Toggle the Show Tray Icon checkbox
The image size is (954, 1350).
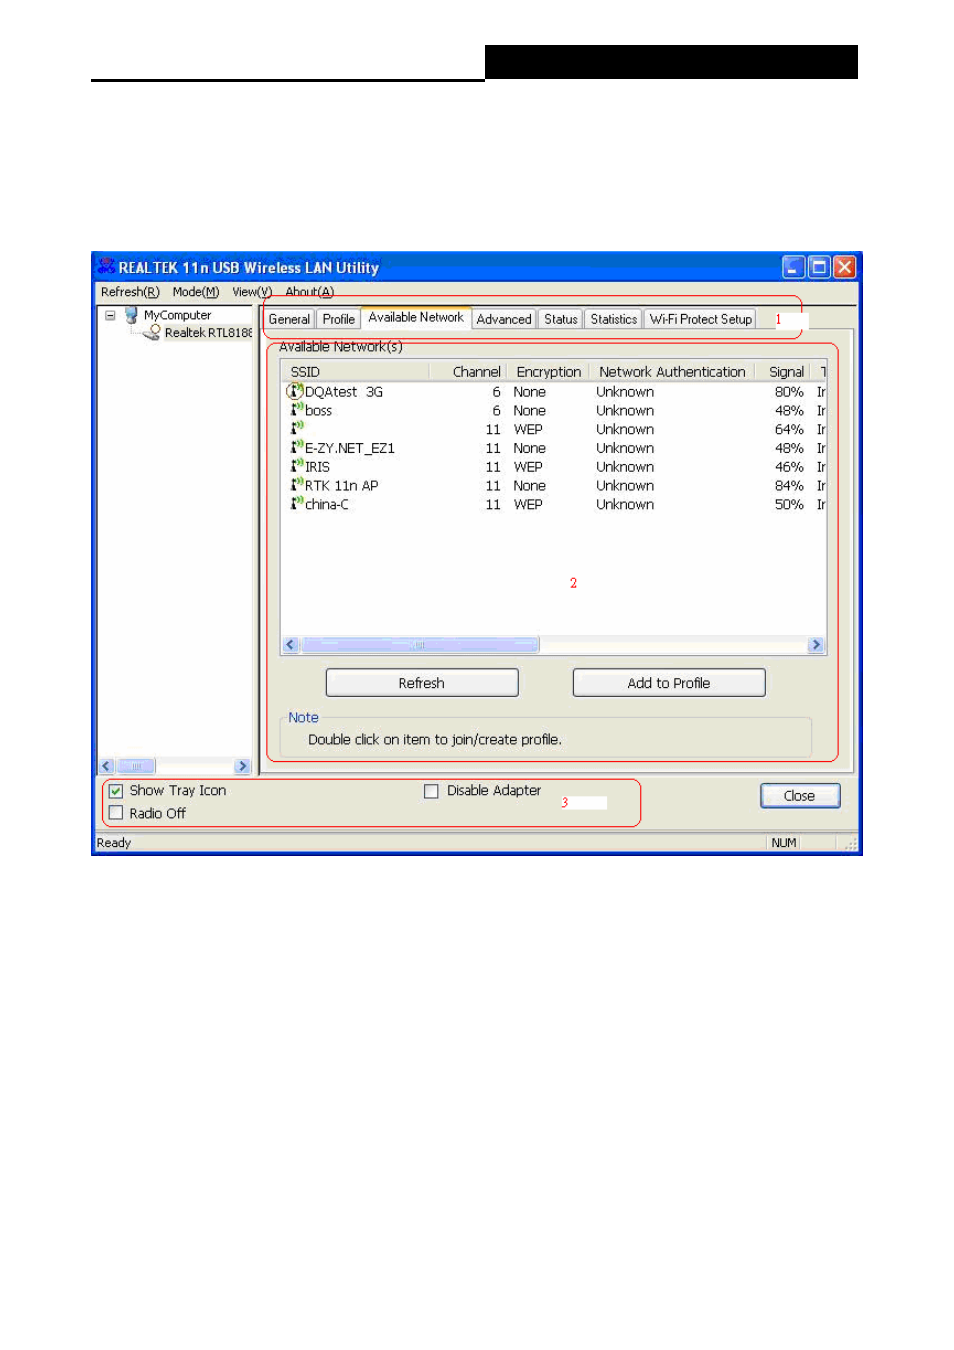click(x=116, y=791)
